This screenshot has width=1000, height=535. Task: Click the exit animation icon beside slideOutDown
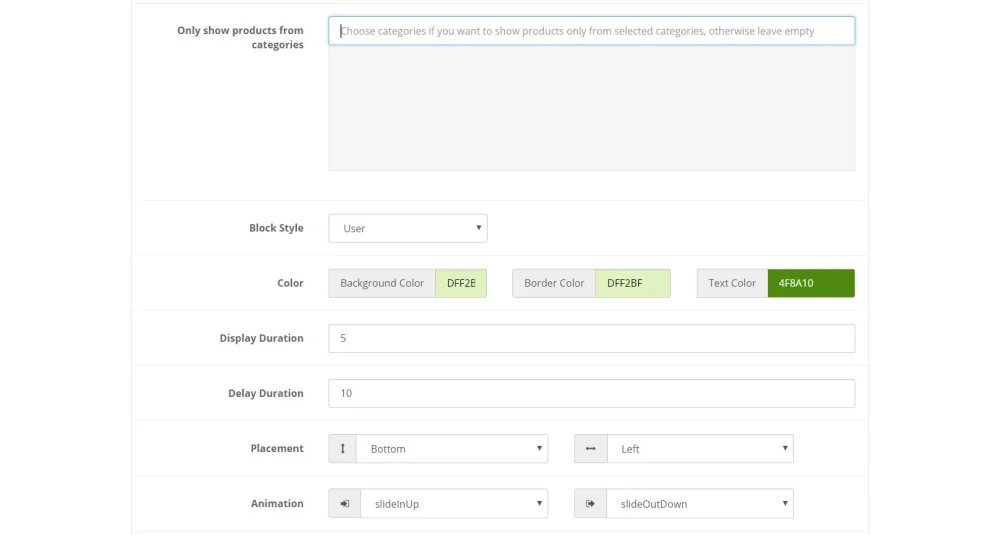click(x=591, y=504)
